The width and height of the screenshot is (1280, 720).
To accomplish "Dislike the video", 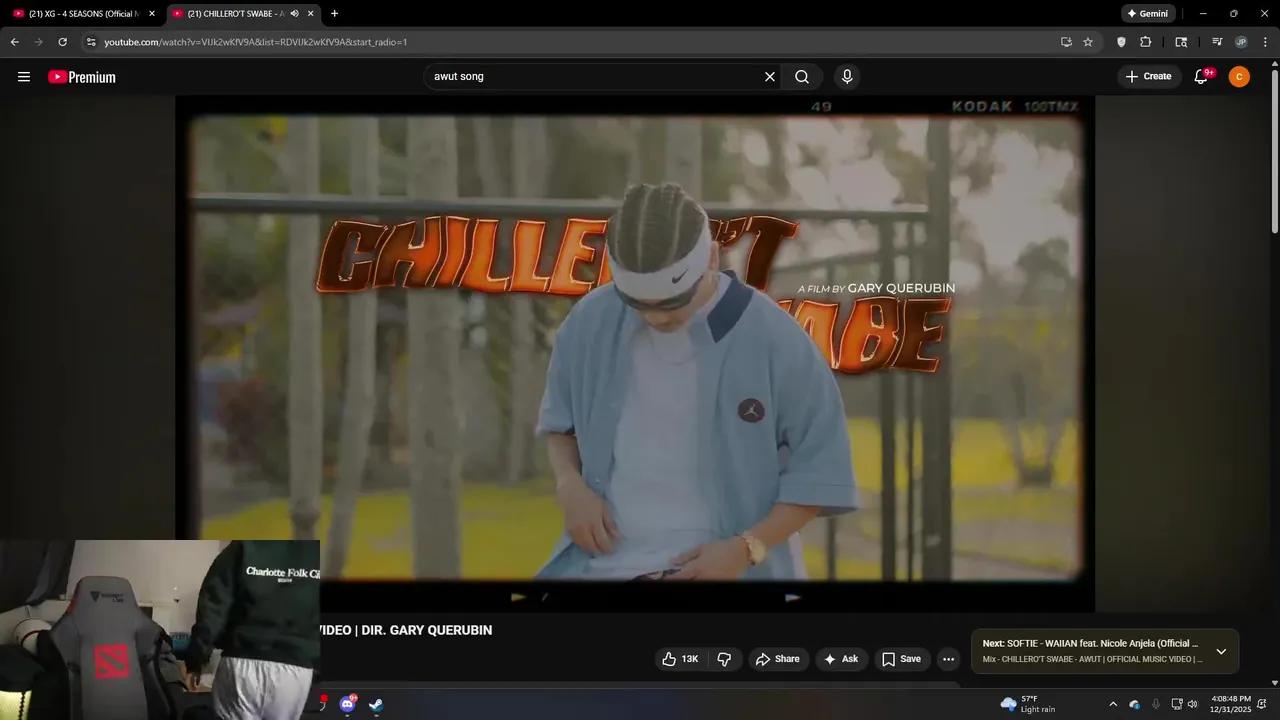I will point(725,659).
